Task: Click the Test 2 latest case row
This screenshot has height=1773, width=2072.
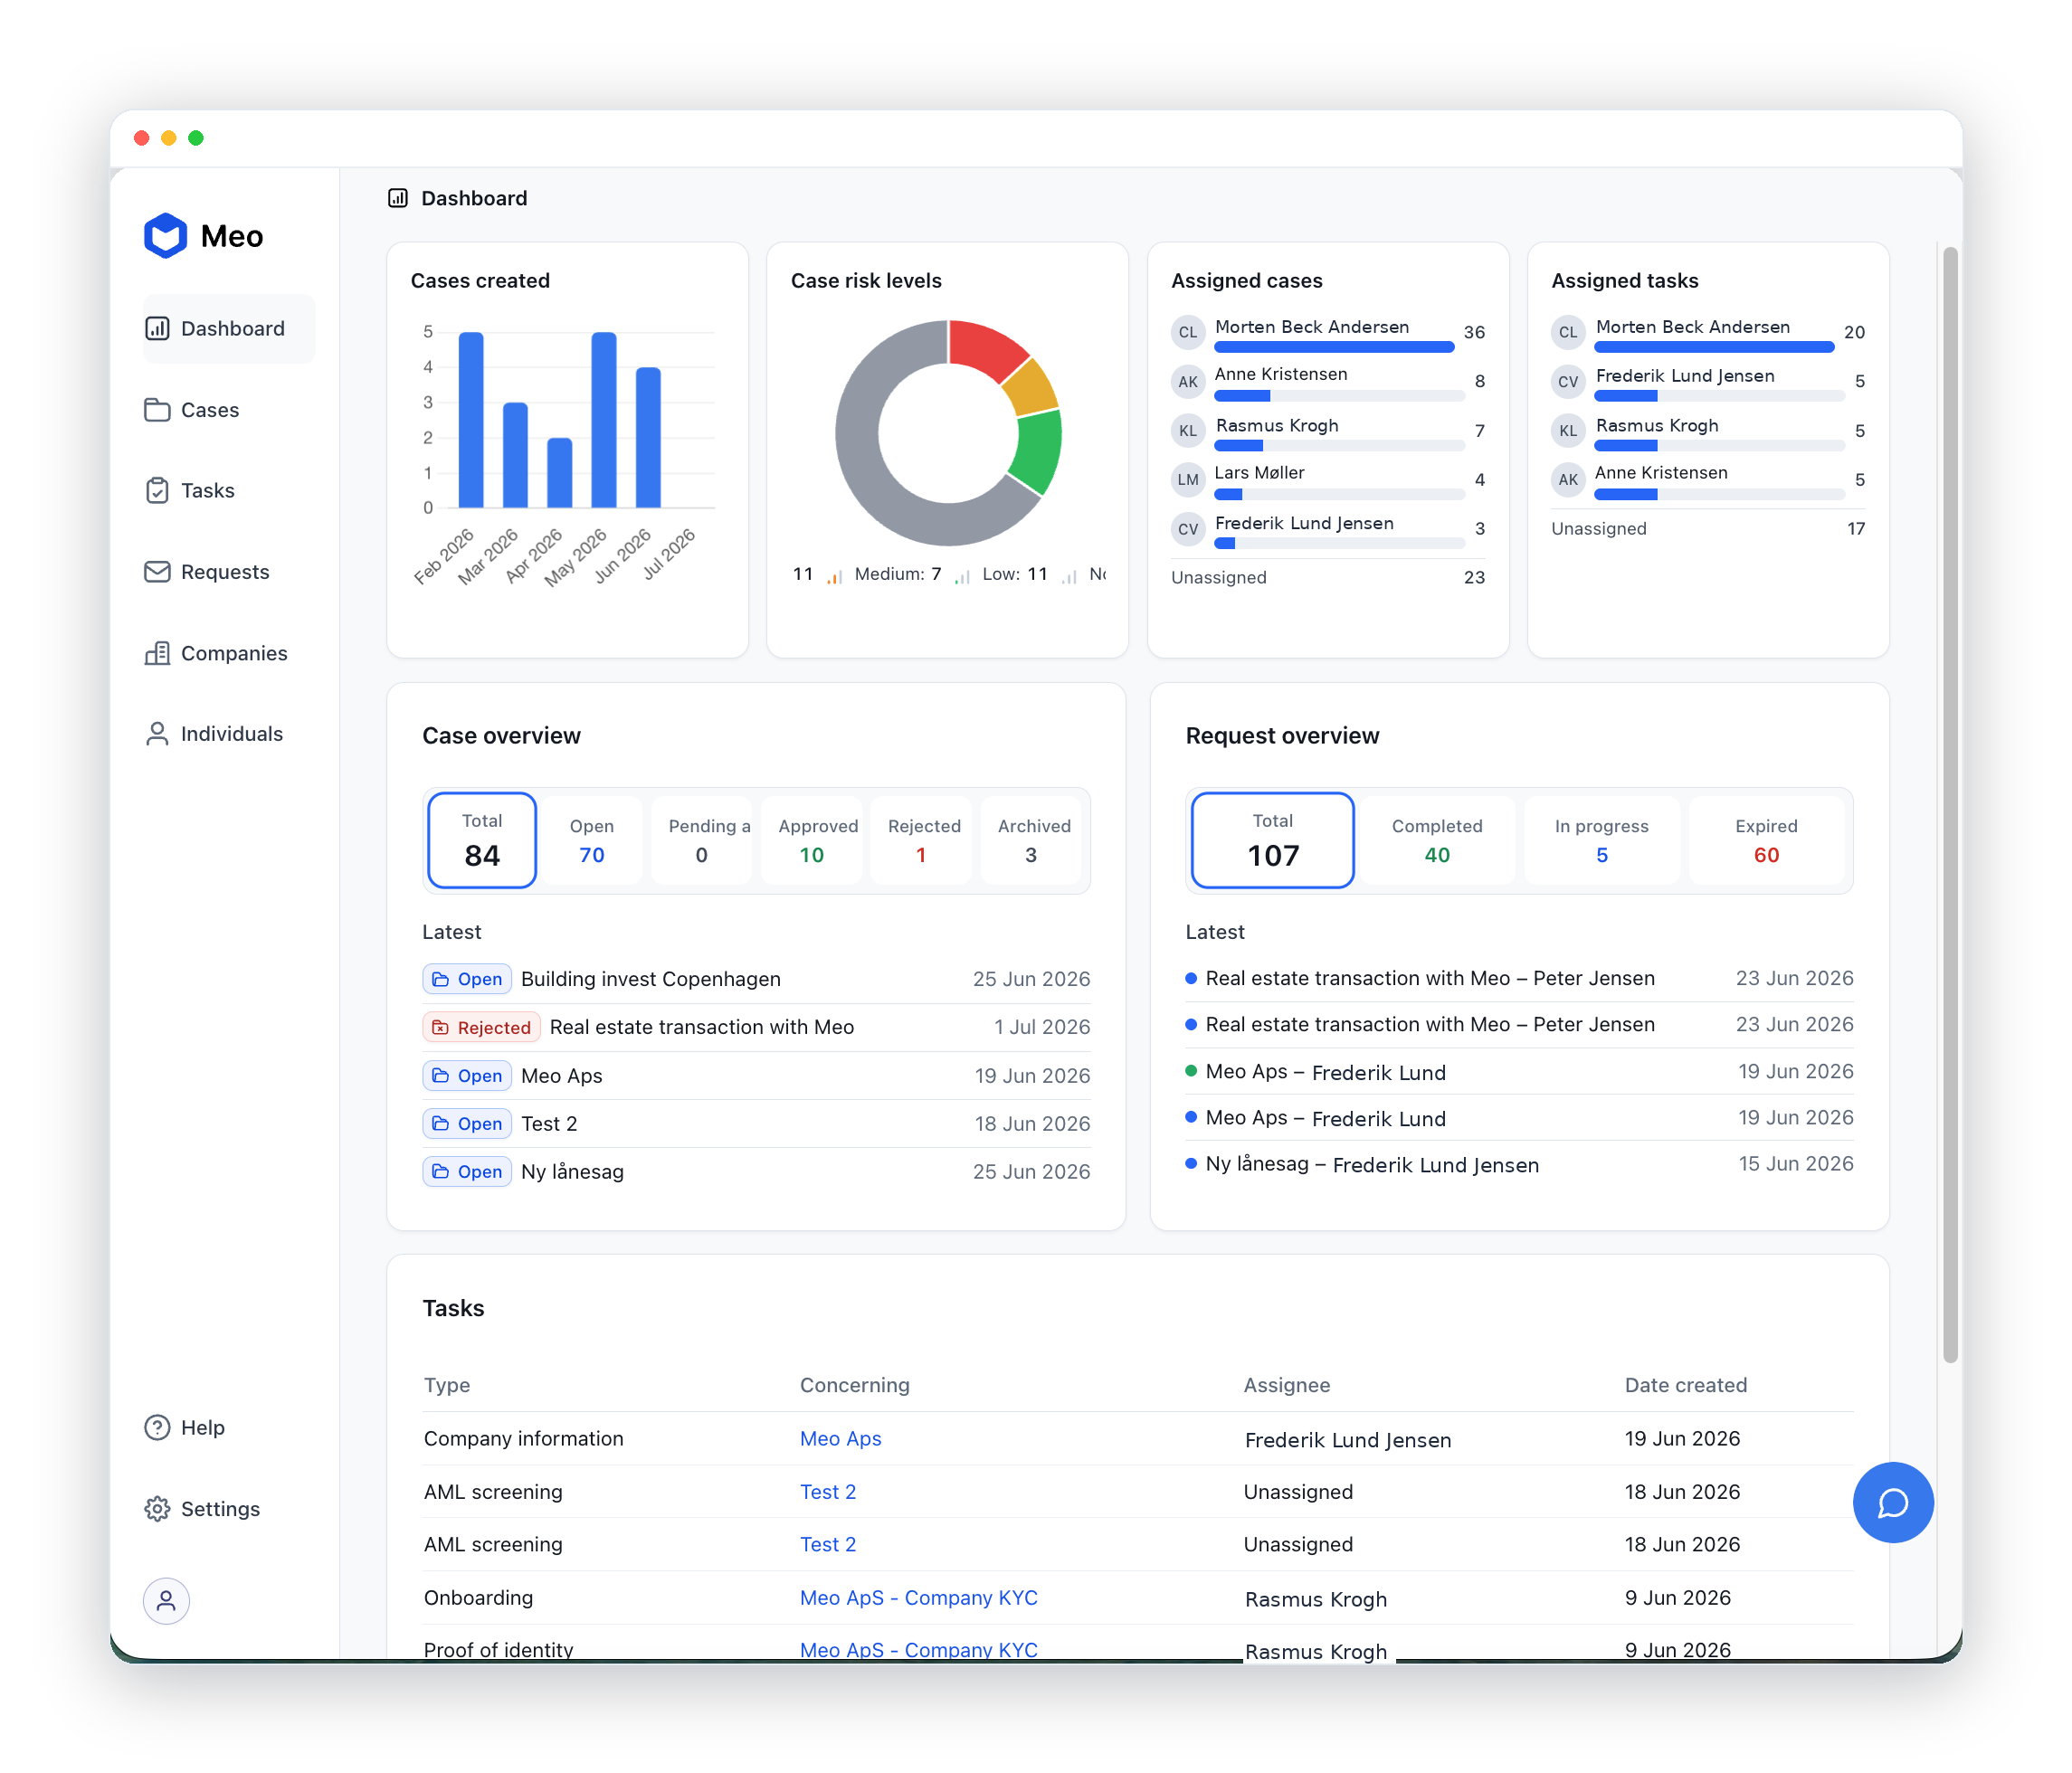Action: [x=756, y=1123]
